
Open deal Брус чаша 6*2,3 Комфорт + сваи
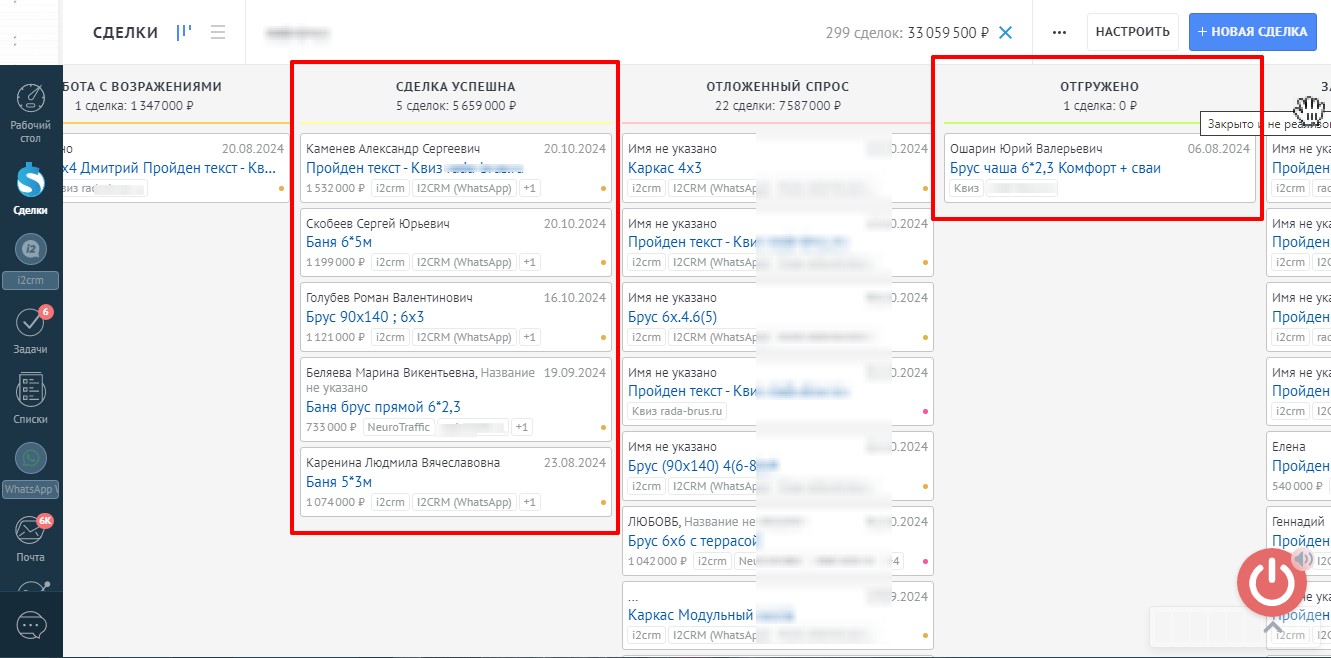pos(1055,168)
